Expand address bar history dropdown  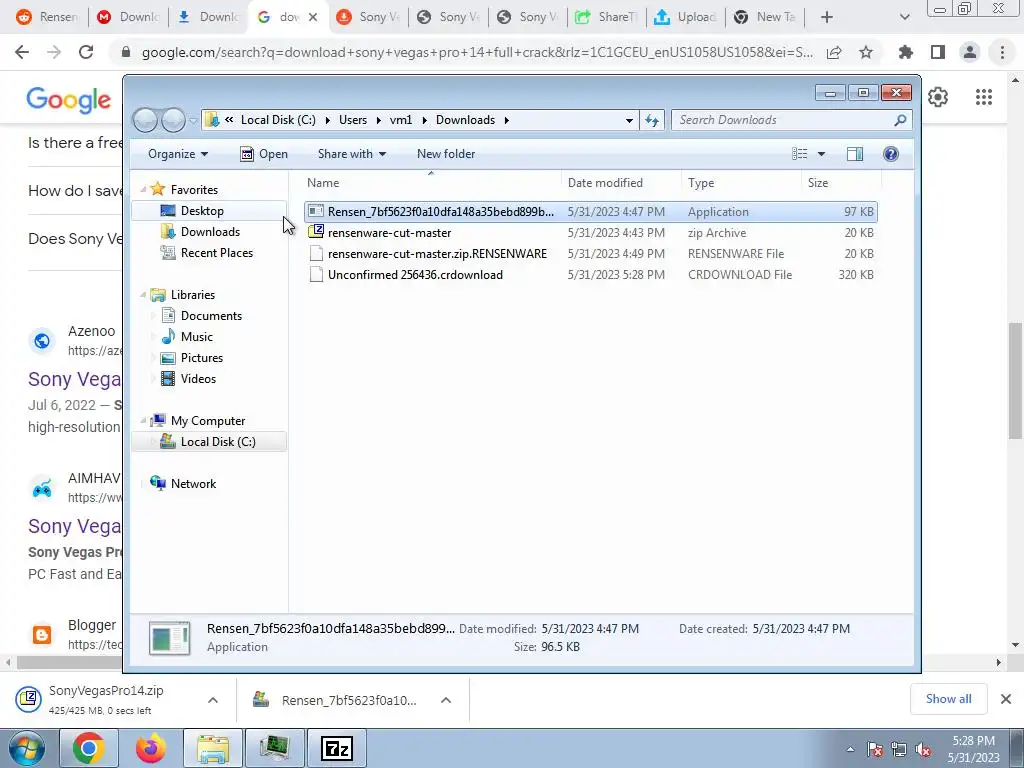pyautogui.click(x=629, y=120)
